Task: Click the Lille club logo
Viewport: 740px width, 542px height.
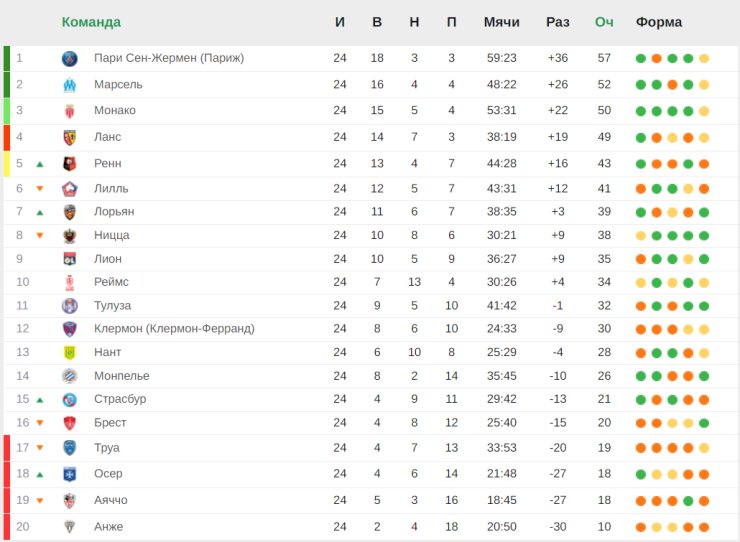Action: [69, 189]
